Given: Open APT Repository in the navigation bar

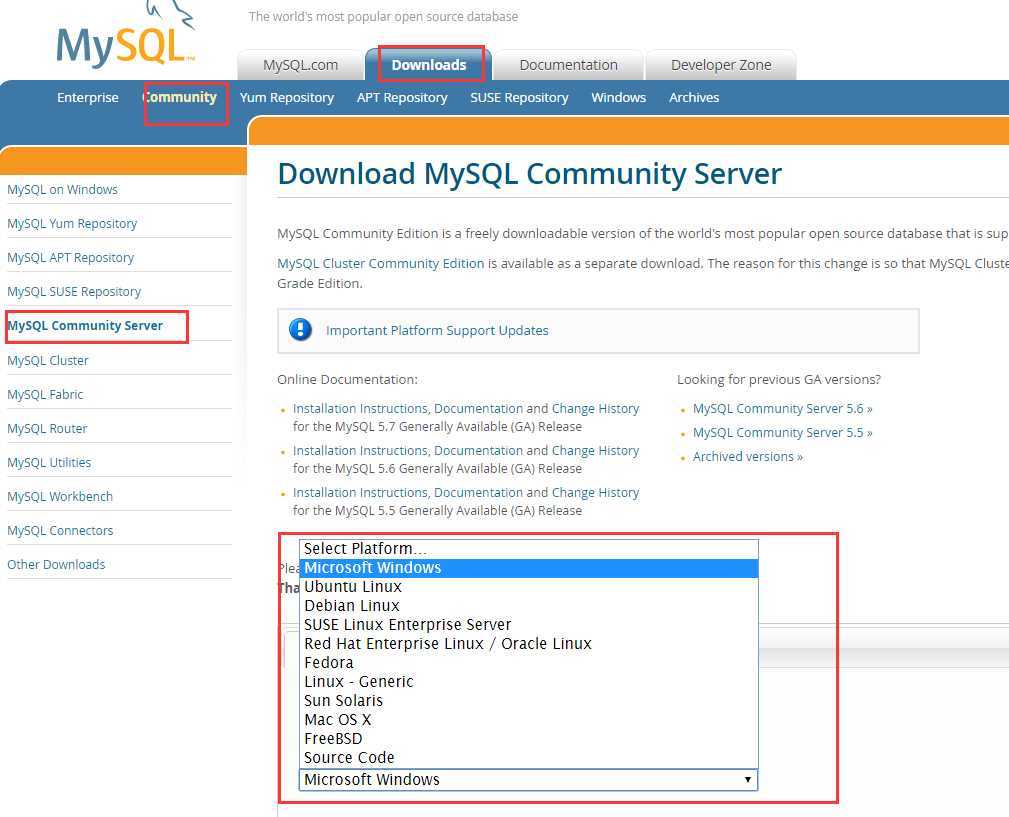Looking at the screenshot, I should (x=402, y=98).
